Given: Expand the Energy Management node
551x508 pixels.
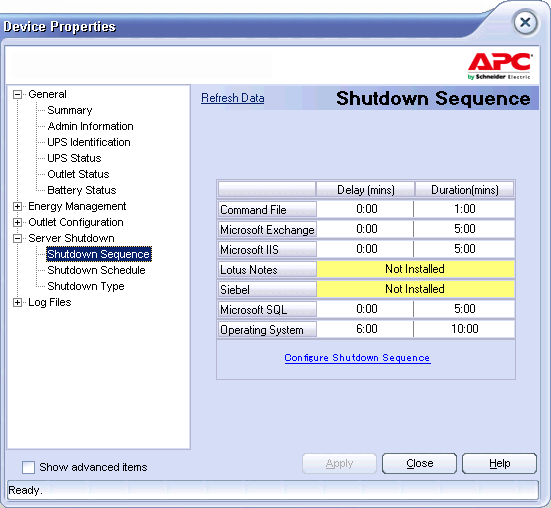Looking at the screenshot, I should tap(17, 207).
